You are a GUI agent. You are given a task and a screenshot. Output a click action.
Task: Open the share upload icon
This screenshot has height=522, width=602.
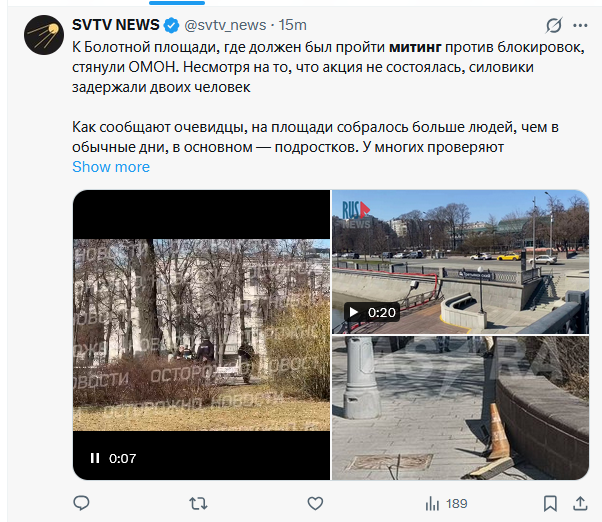(x=580, y=503)
